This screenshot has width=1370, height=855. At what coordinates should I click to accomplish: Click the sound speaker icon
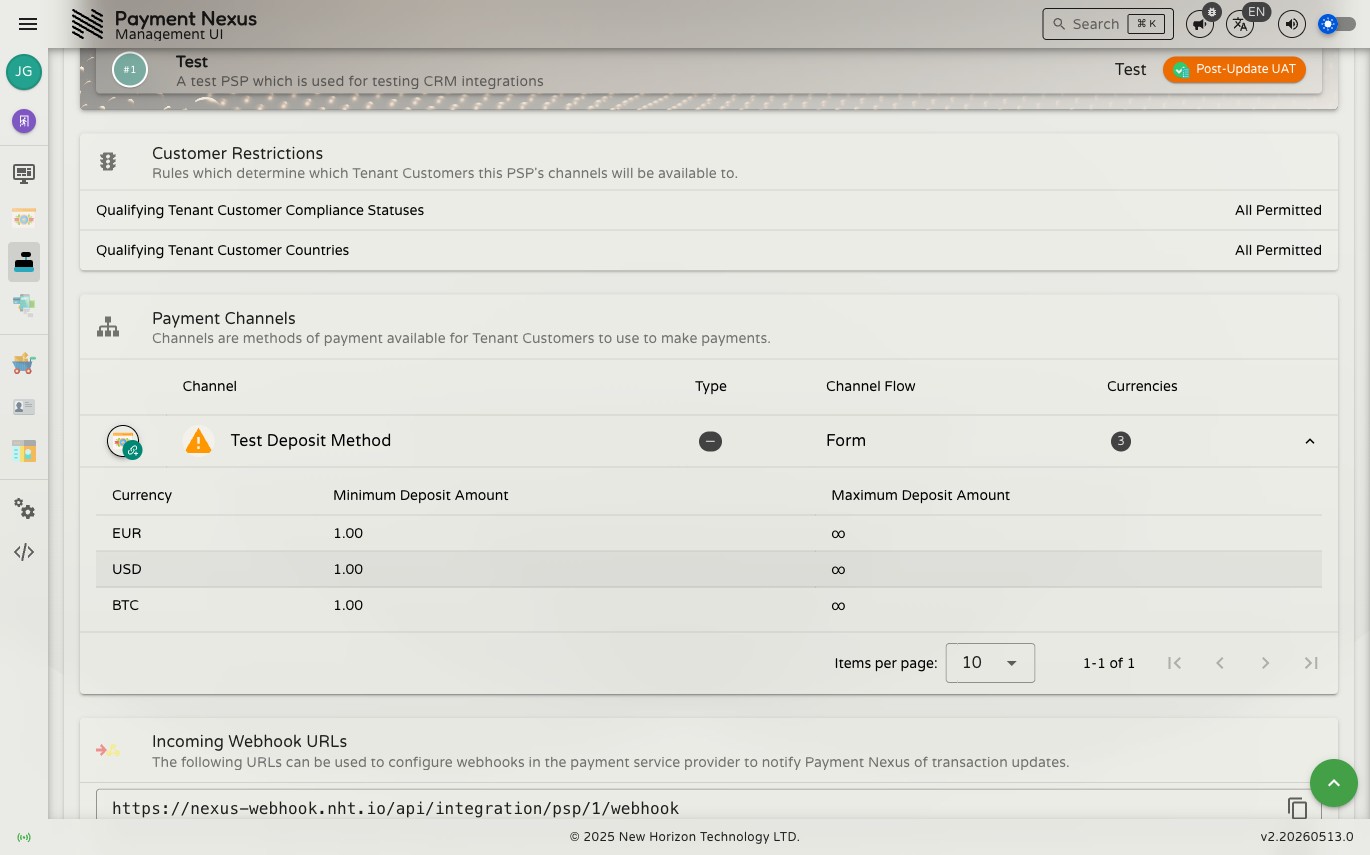tap(1292, 24)
